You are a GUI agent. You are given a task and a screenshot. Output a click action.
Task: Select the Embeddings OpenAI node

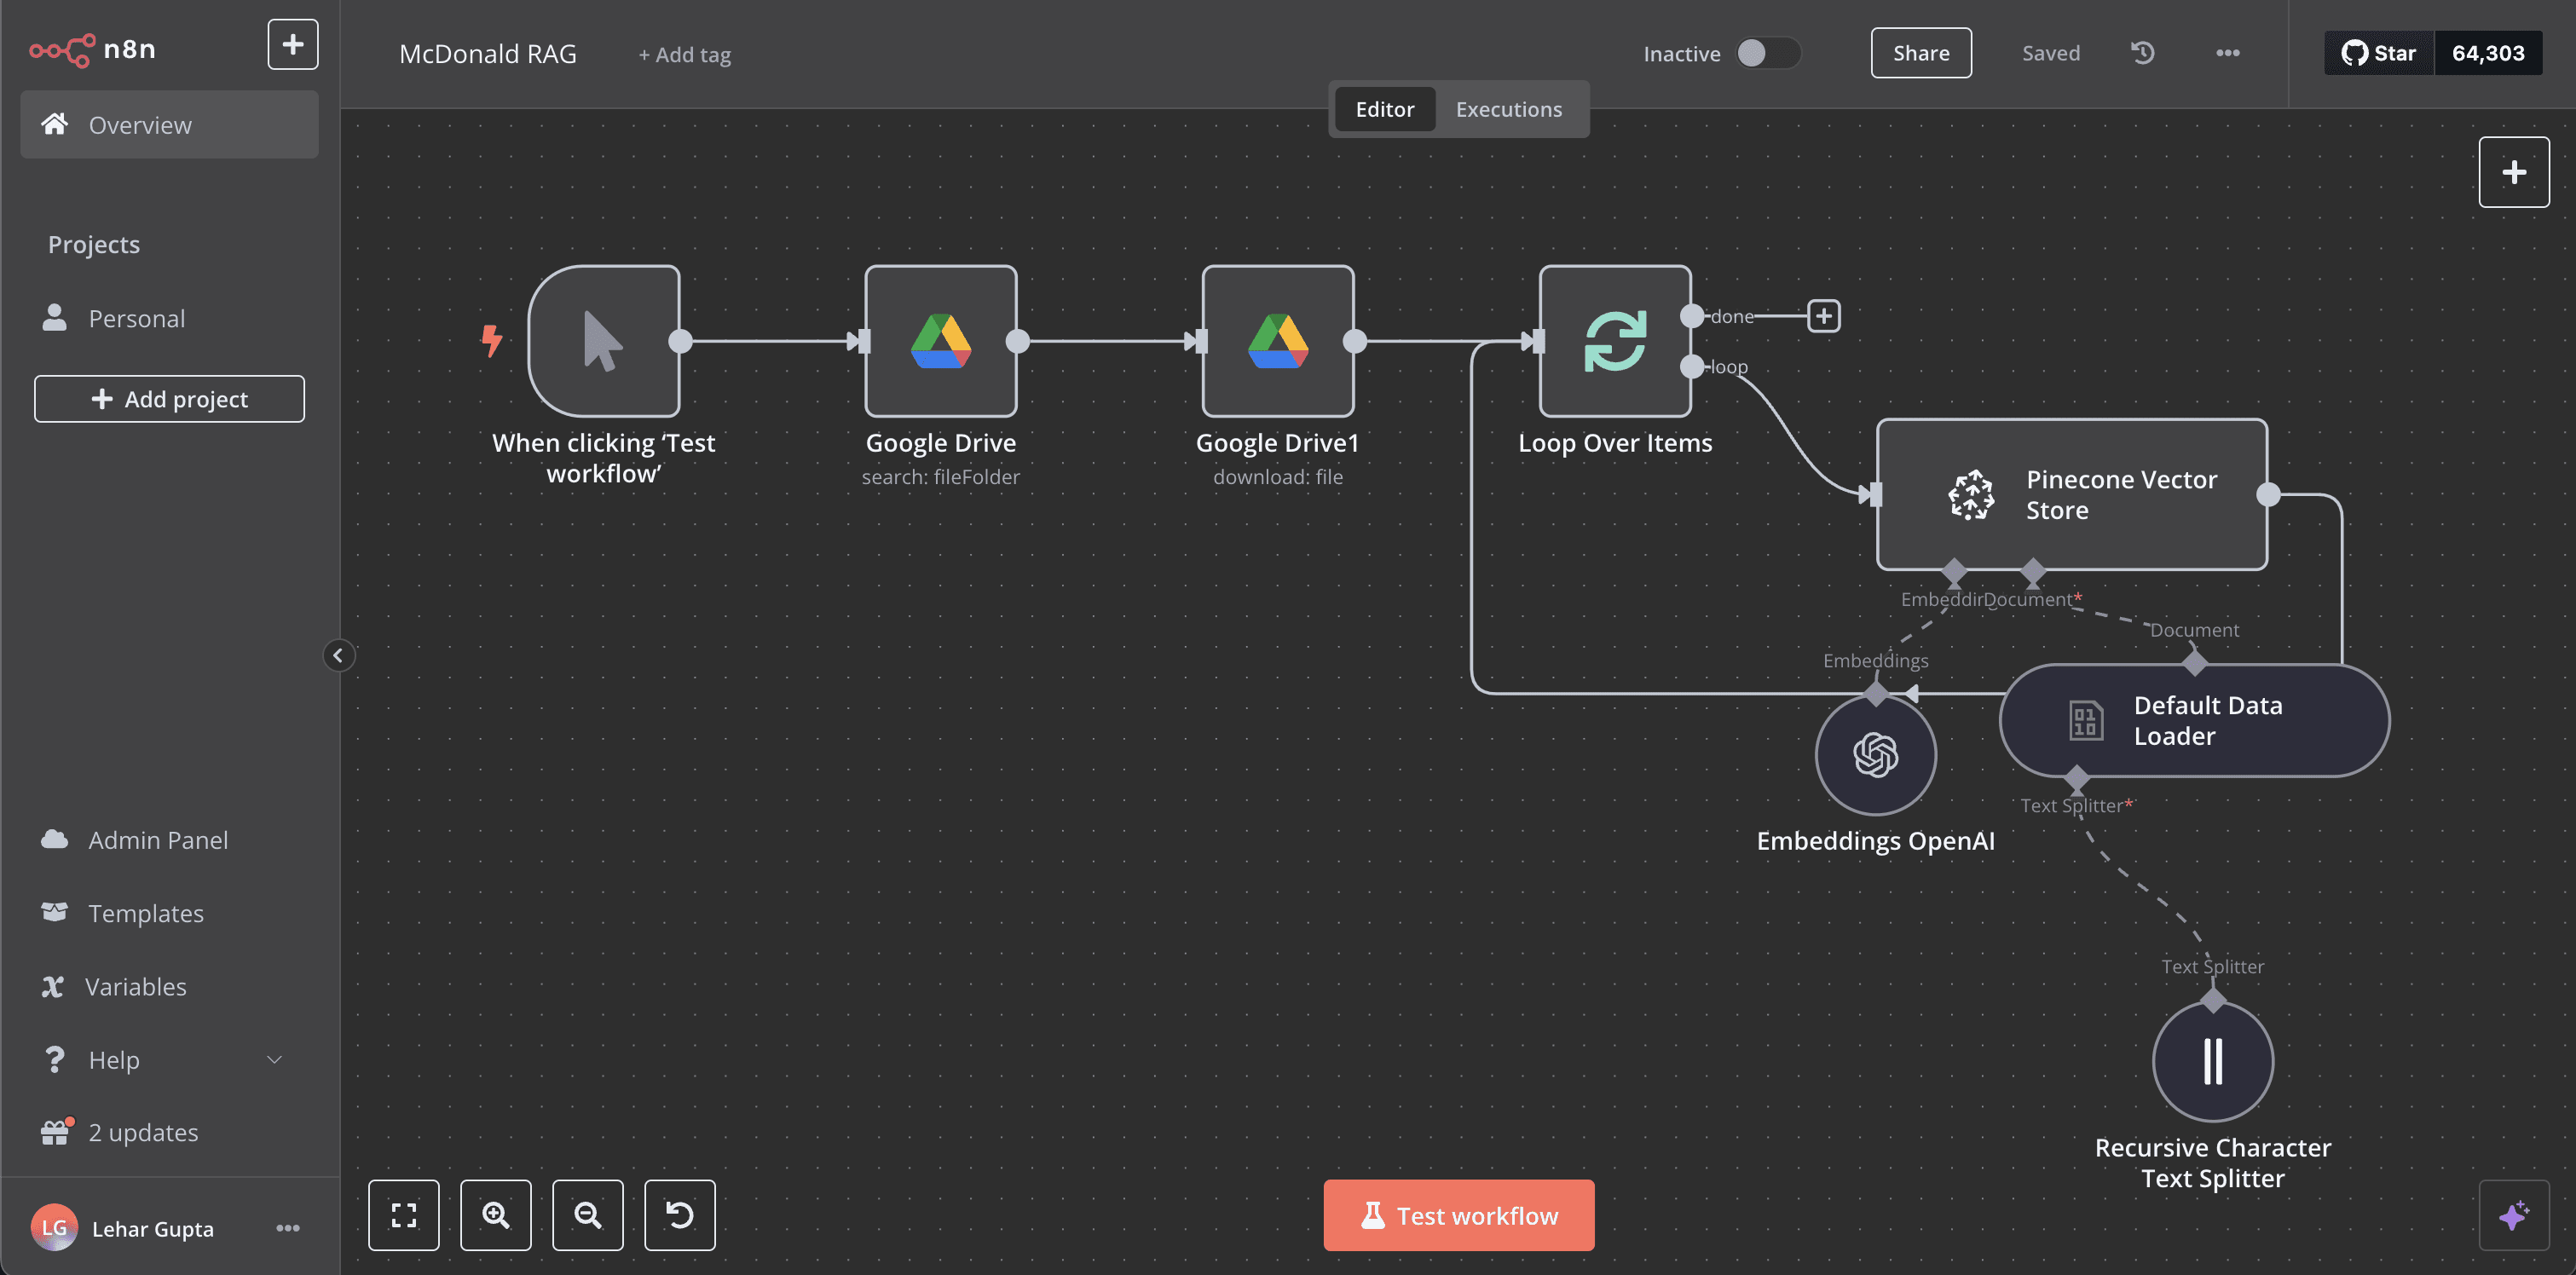click(1876, 755)
